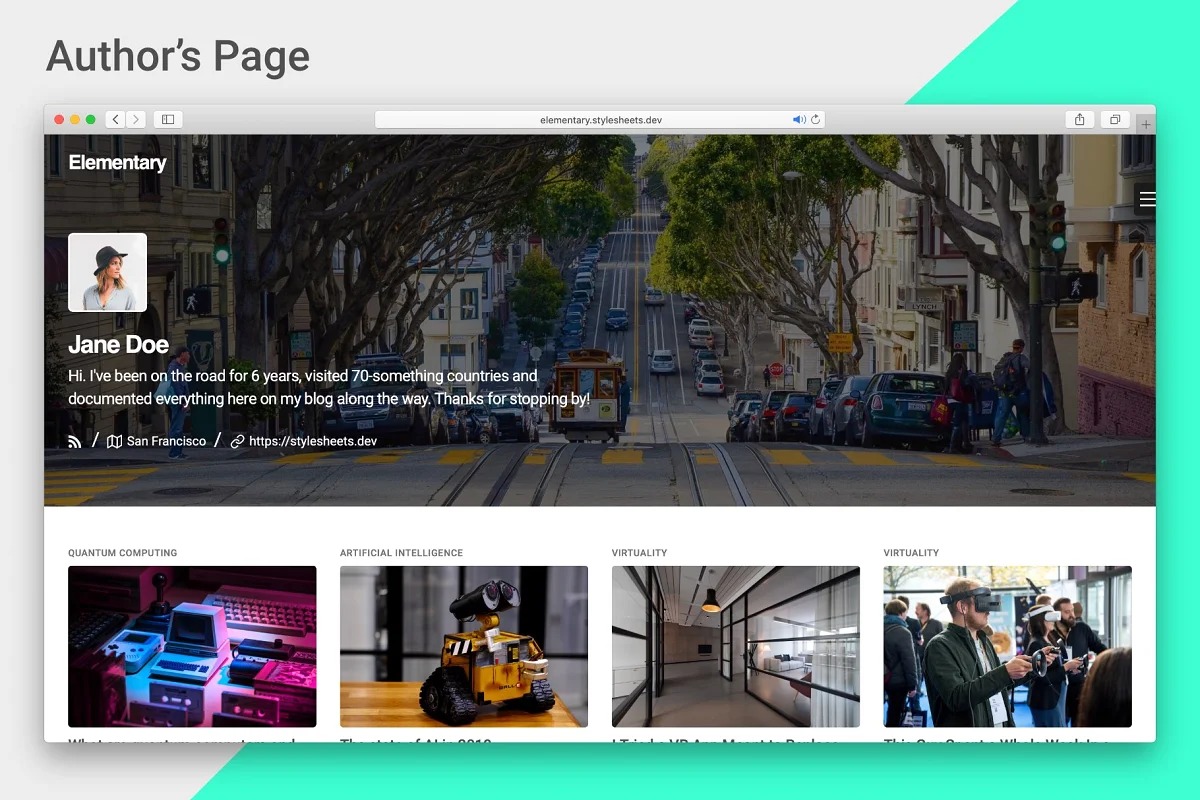Open the Wall-E robot article thumbnail
Image resolution: width=1200 pixels, height=800 pixels.
tap(464, 646)
